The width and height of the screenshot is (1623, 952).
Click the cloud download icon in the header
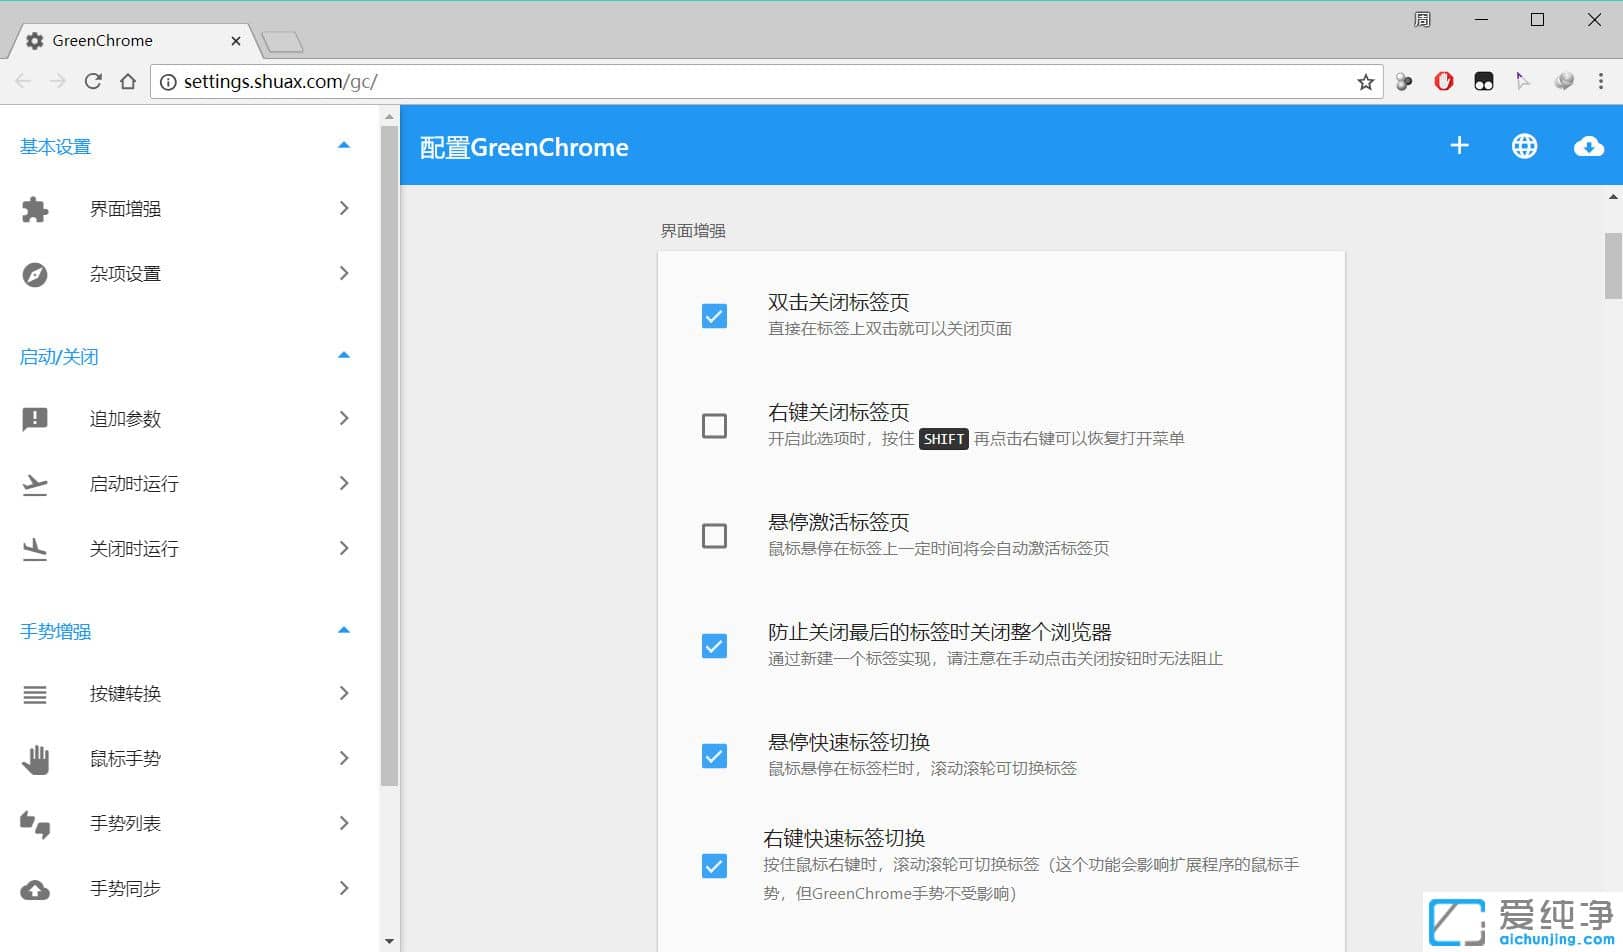tap(1589, 146)
